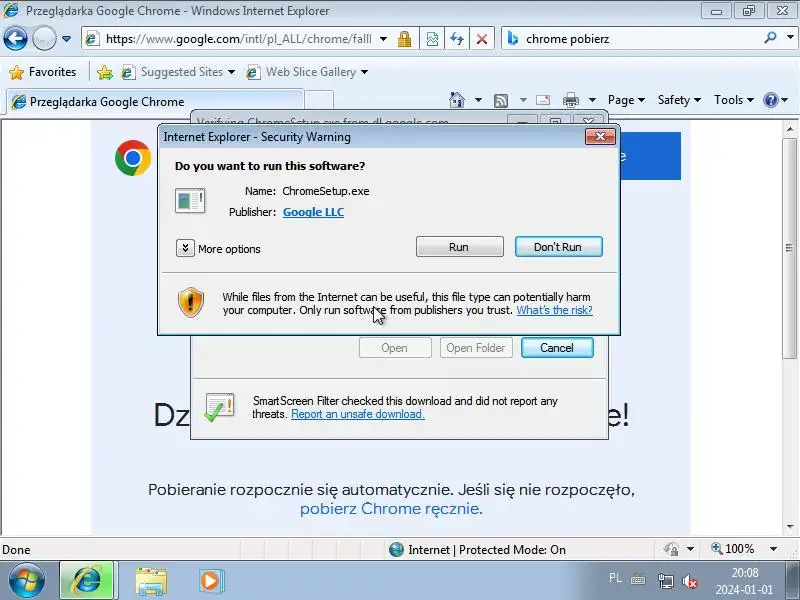Expand the Home button dropdown arrow
The image size is (800, 600).
(x=478, y=100)
